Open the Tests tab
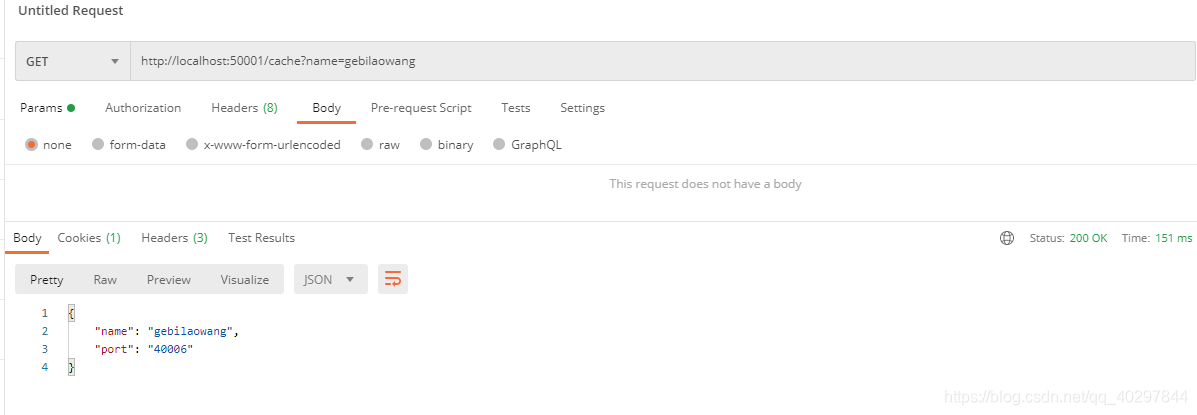The height and width of the screenshot is (415, 1197). tap(515, 108)
